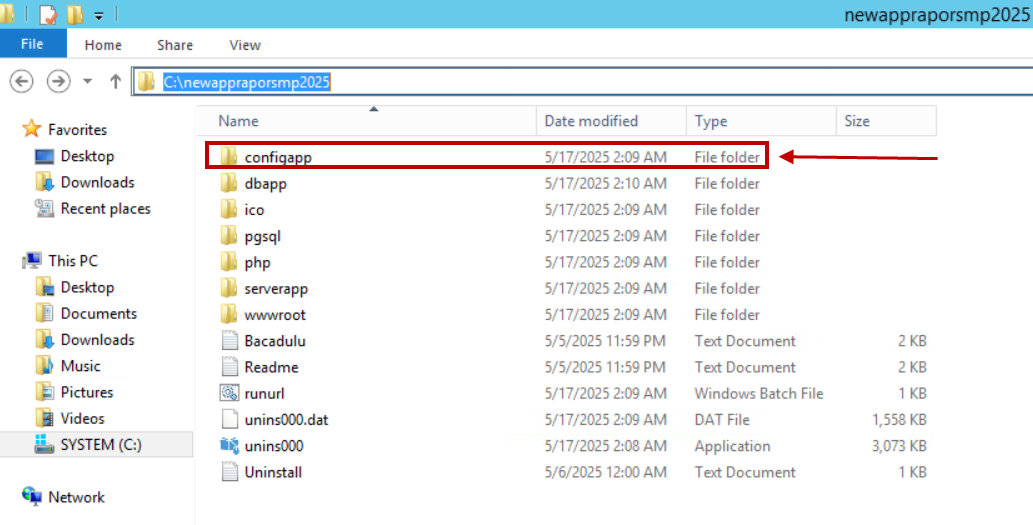Select the unins000.dat file name
The width and height of the screenshot is (1033, 525).
[286, 420]
